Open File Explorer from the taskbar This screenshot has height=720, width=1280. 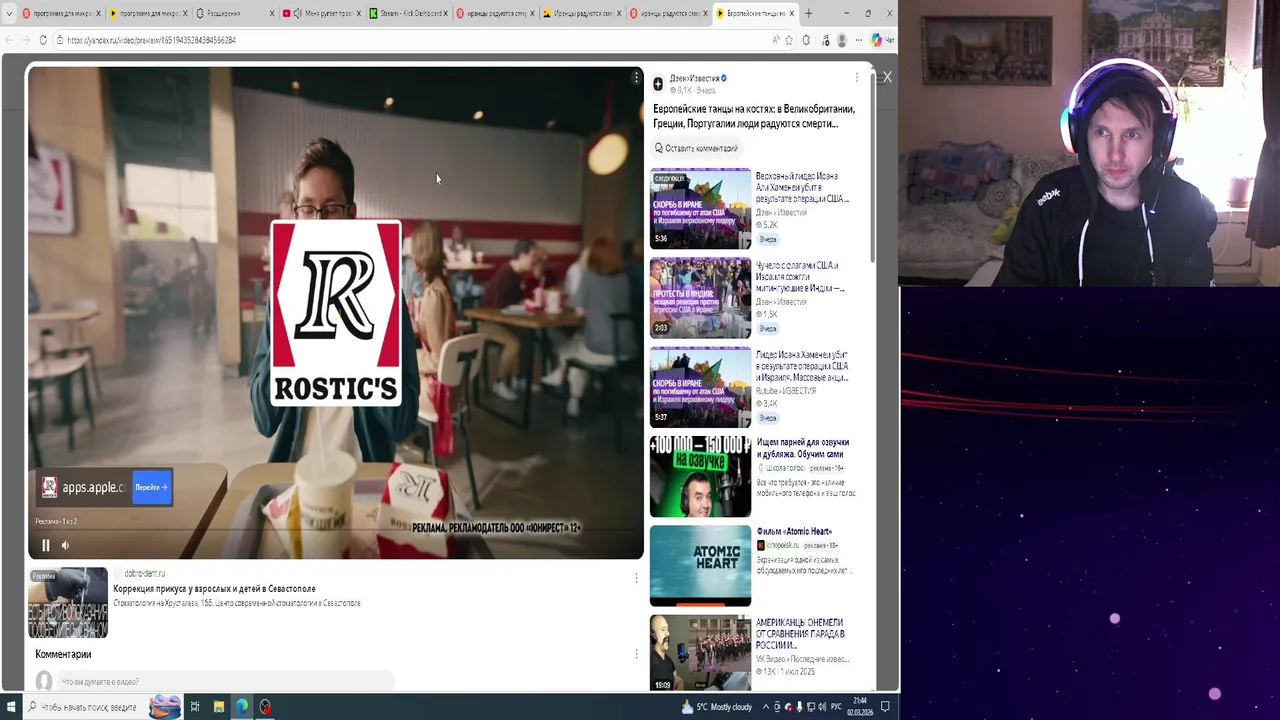click(x=218, y=707)
